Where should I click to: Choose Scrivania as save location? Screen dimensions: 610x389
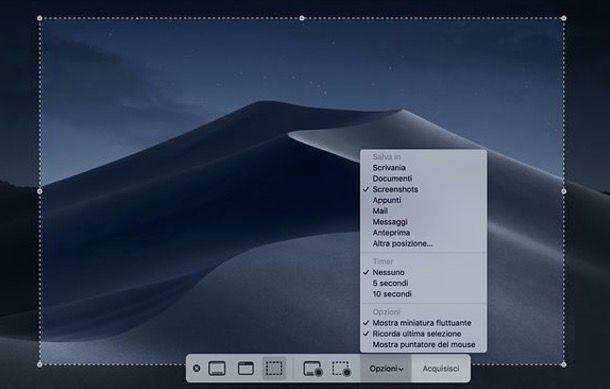tap(423, 168)
